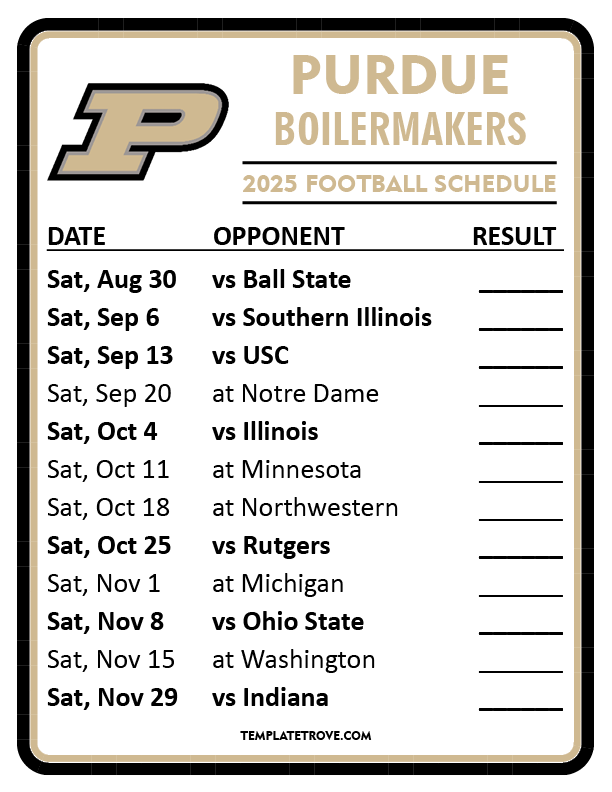Image resolution: width=612 pixels, height=792 pixels.
Task: Select the 'at Minnesota' row text
Action: point(287,470)
